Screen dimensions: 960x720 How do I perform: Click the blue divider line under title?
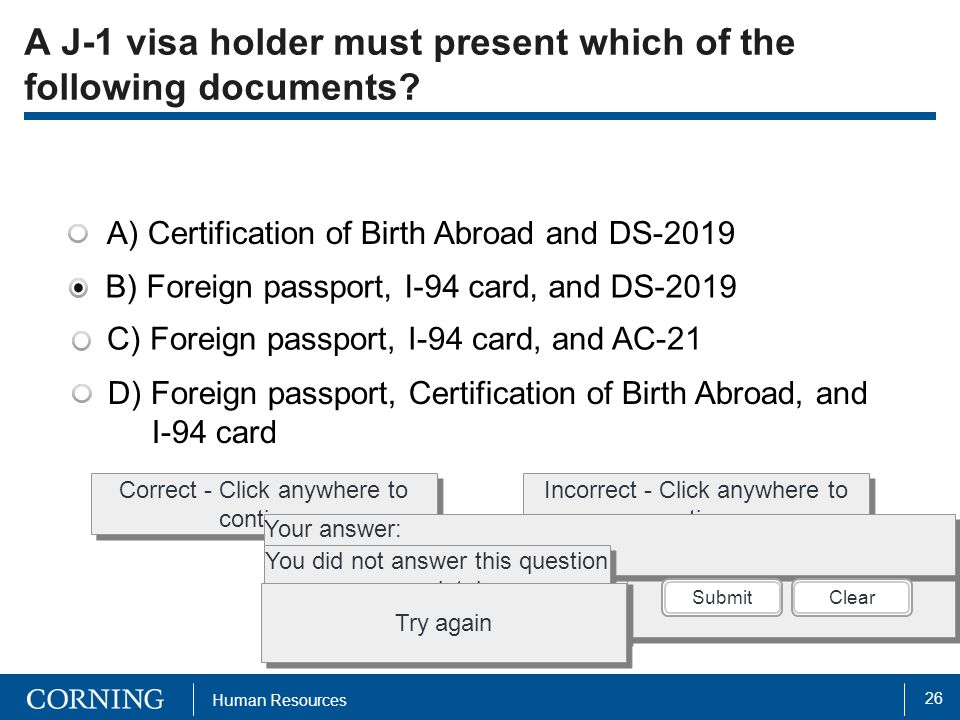tap(480, 116)
